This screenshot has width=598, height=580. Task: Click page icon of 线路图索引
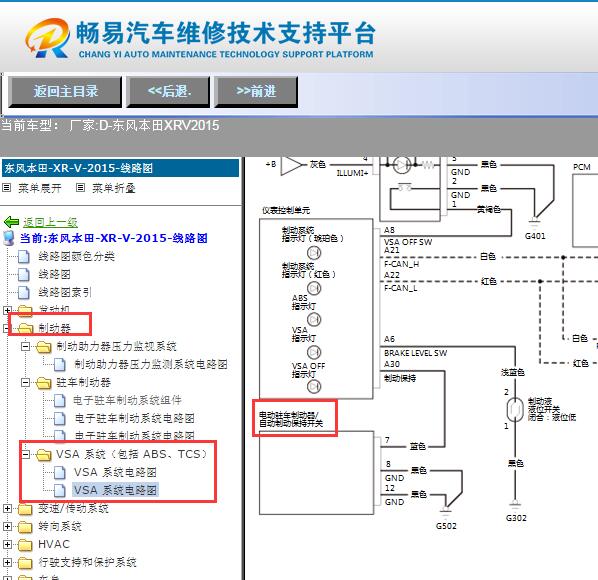pyautogui.click(x=24, y=292)
